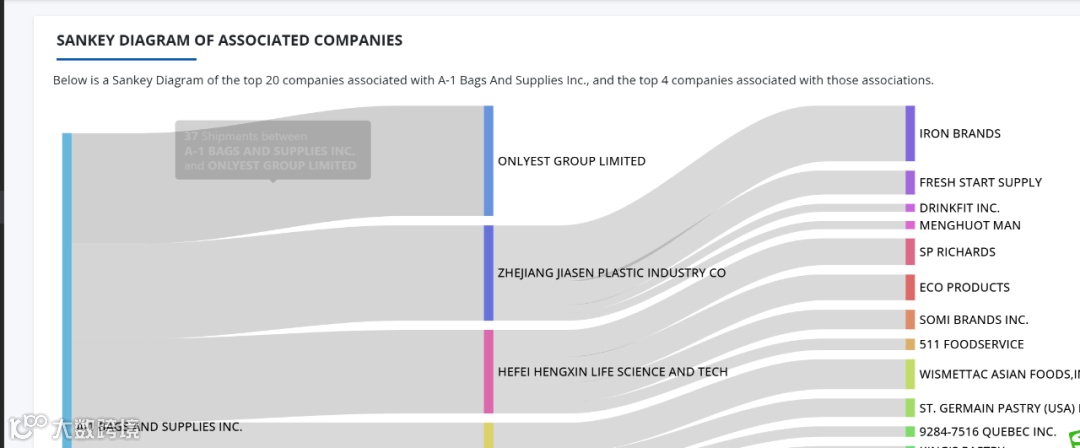The width and height of the screenshot is (1080, 448).
Task: Click the shipments tooltip over the ONLYEST flow
Action: click(272, 150)
